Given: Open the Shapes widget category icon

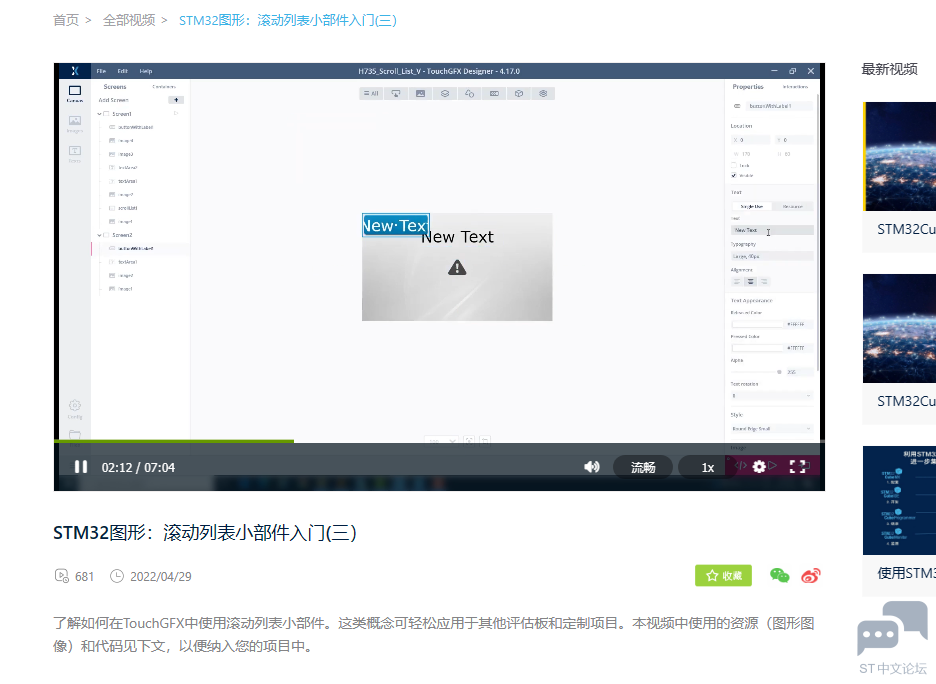Looking at the screenshot, I should click(x=469, y=93).
